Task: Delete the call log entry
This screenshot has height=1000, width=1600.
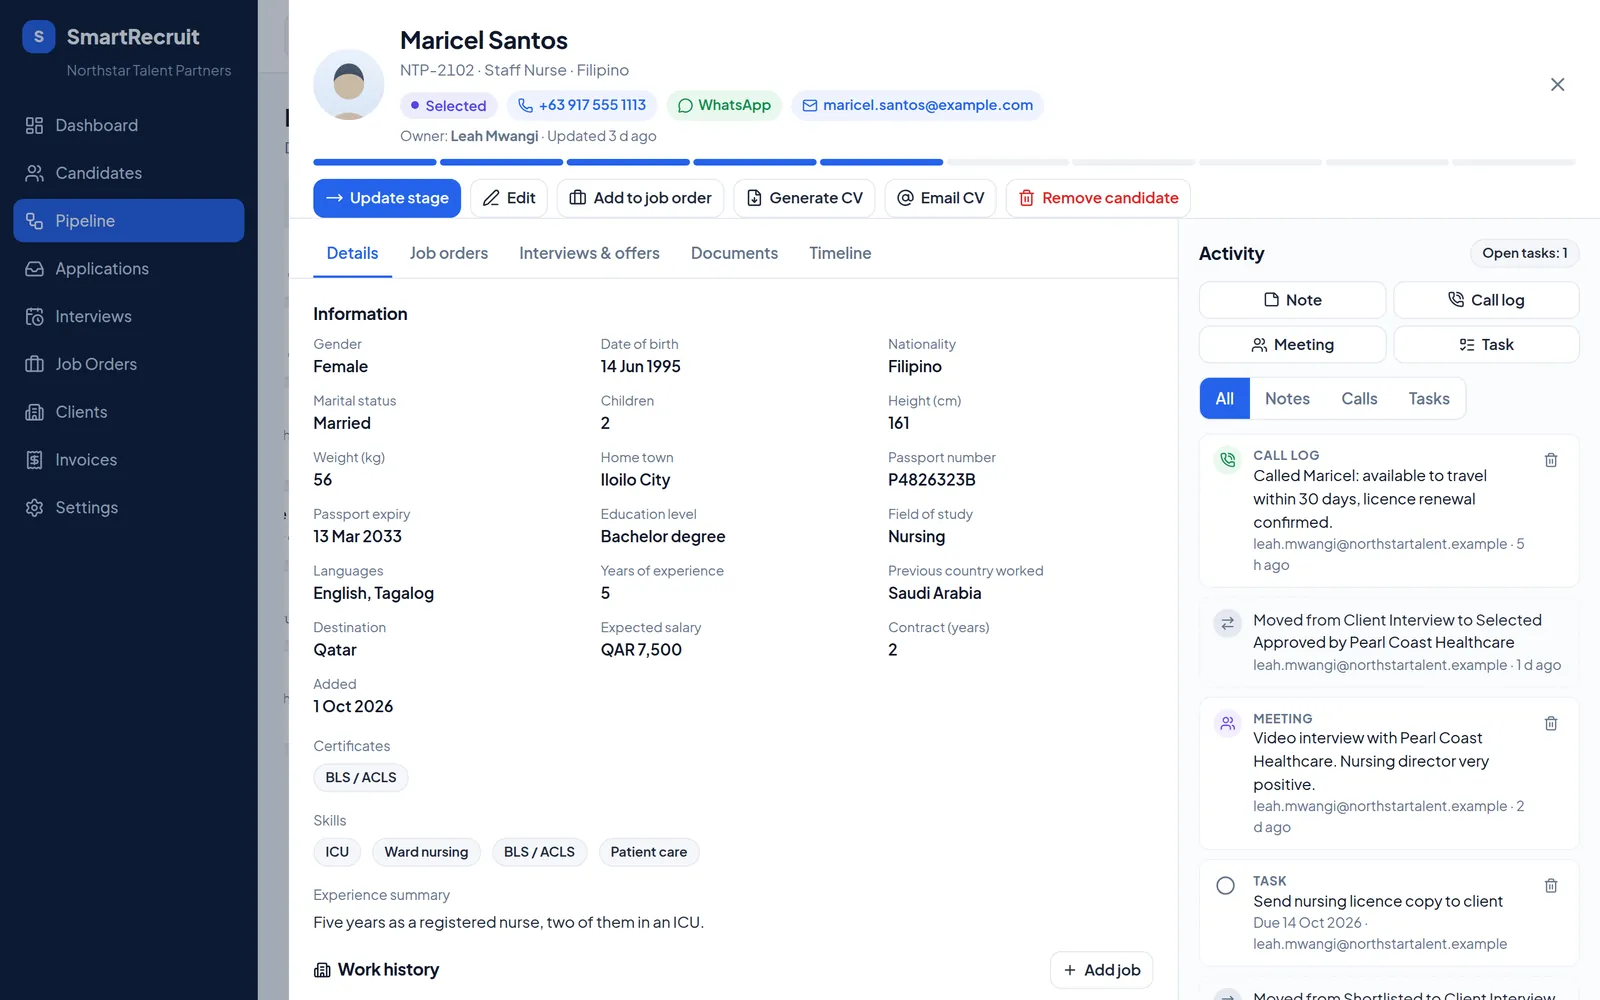Action: click(x=1551, y=460)
